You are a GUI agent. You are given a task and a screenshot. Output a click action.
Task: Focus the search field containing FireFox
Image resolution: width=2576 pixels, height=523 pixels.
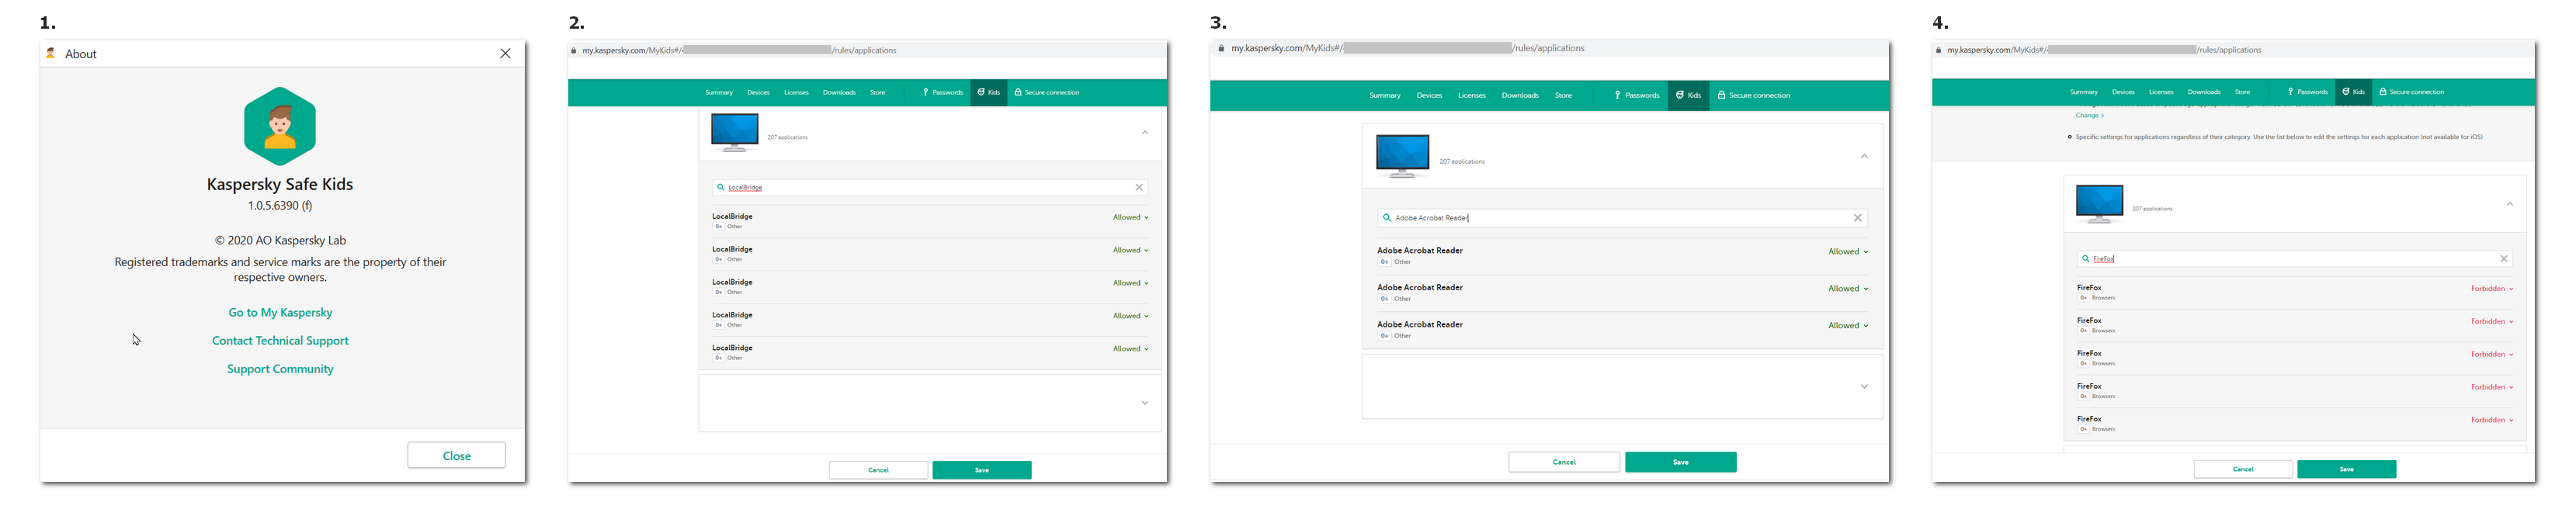pyautogui.click(x=2295, y=259)
